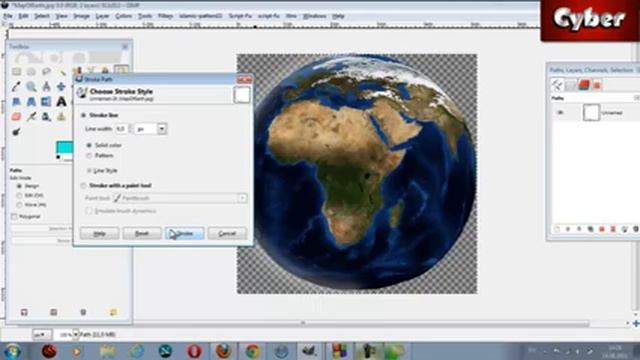
Task: Click Stroke Path brush icon in Paths panel
Action: [x=624, y=229]
